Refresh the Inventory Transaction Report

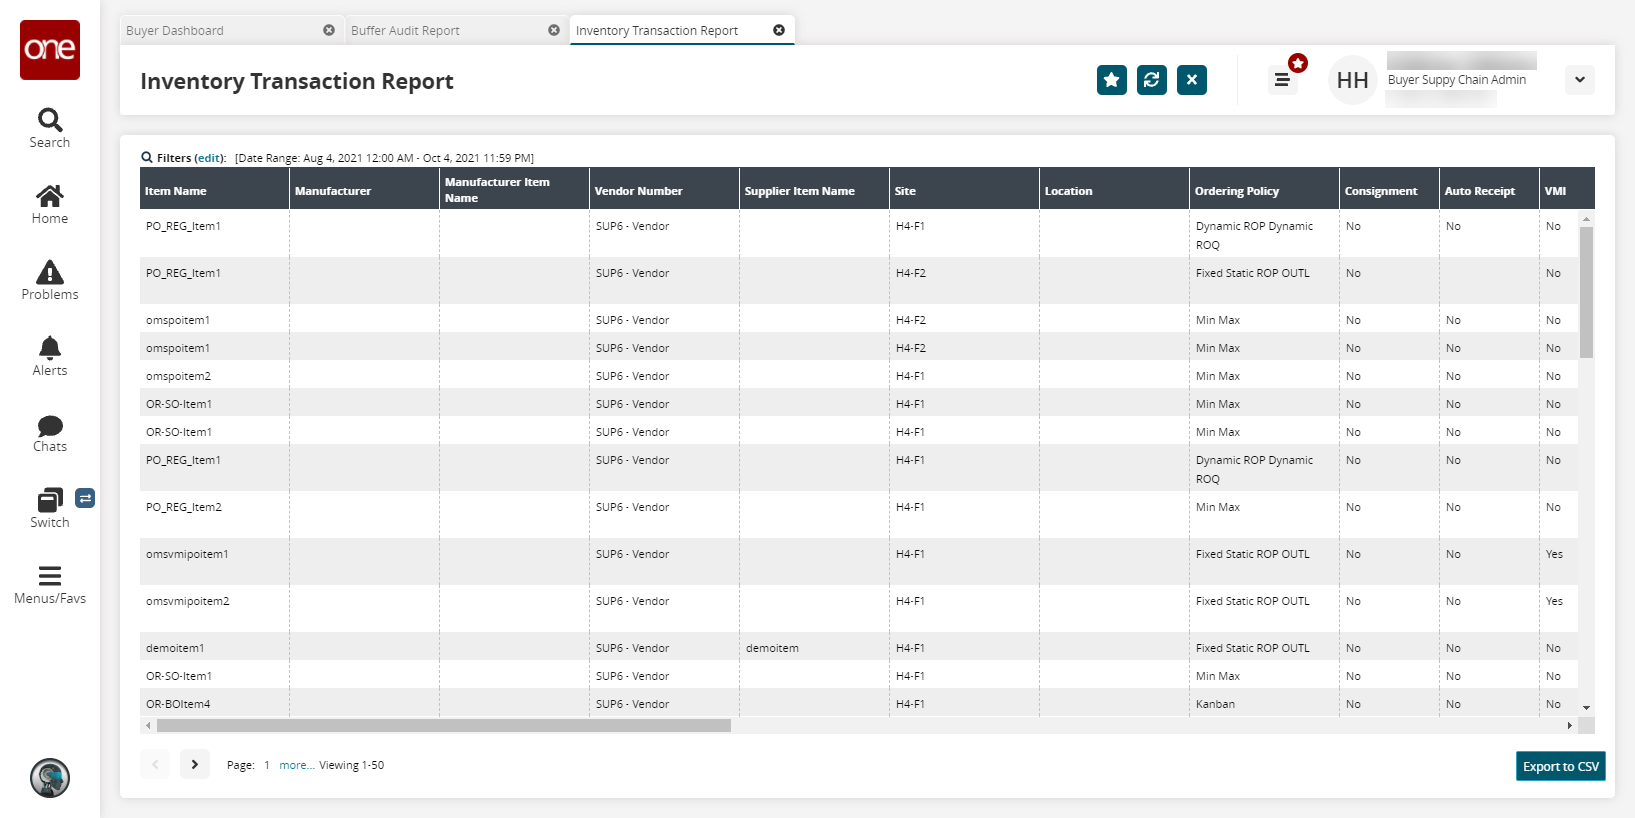pos(1151,80)
